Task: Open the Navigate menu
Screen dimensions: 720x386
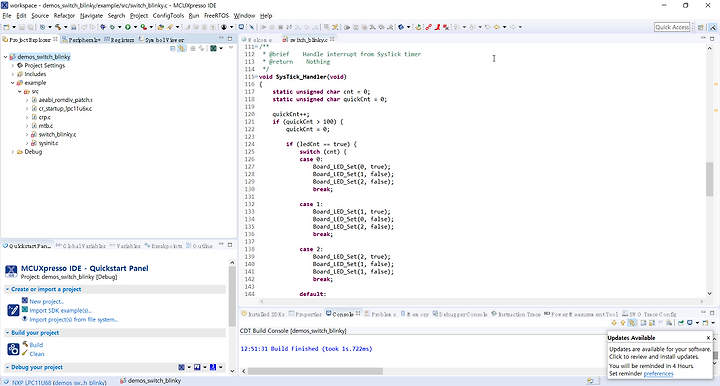Action: (x=91, y=16)
